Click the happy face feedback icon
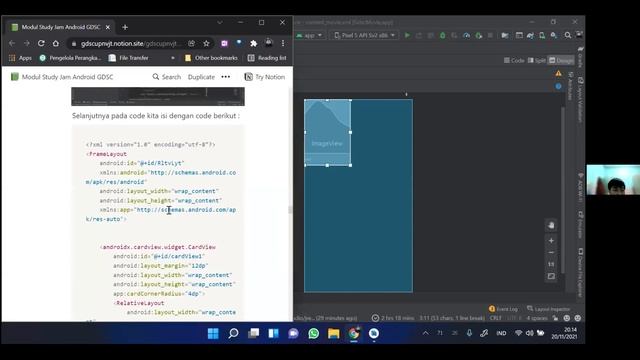The height and width of the screenshot is (360, 640). [567, 318]
